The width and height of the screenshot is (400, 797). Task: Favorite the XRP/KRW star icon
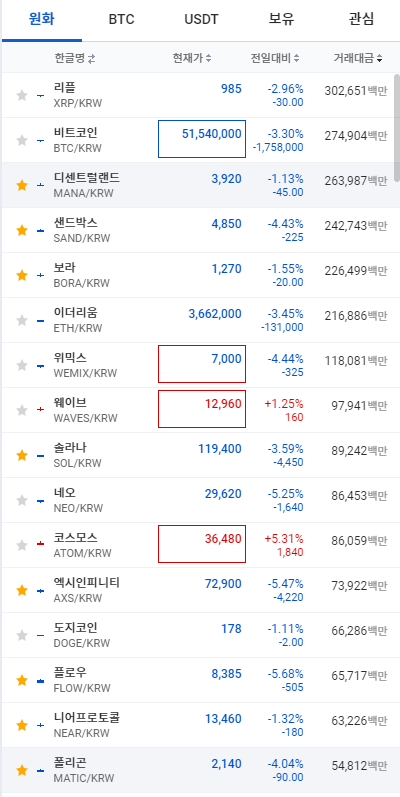tap(21, 95)
